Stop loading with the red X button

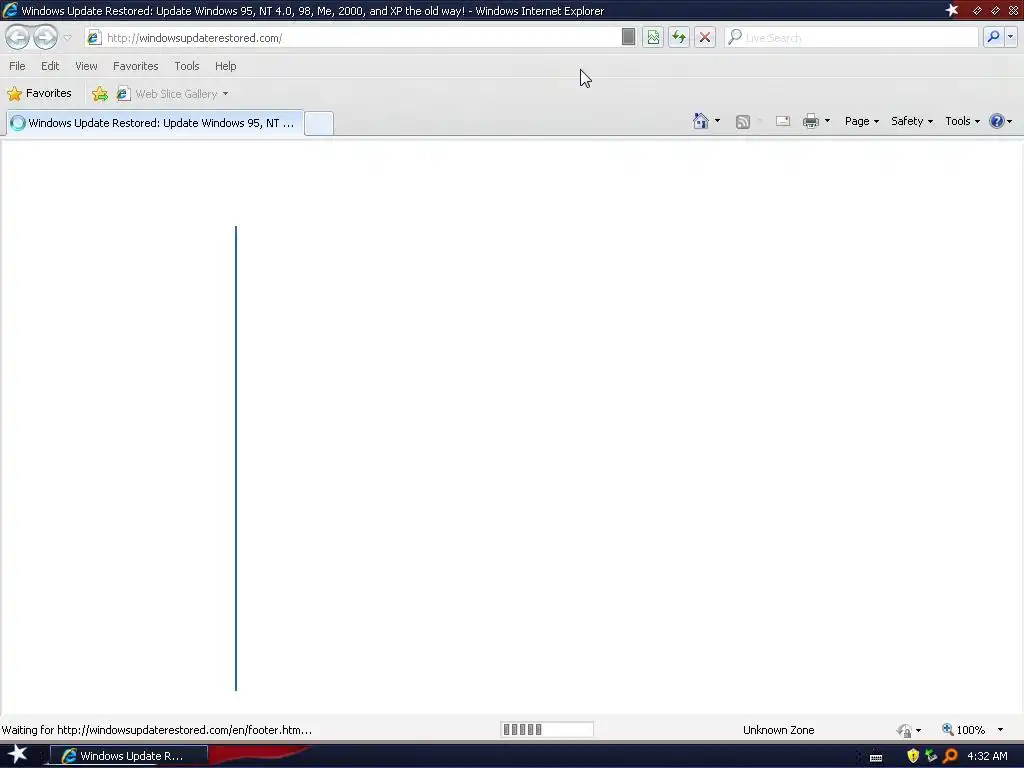coord(705,37)
